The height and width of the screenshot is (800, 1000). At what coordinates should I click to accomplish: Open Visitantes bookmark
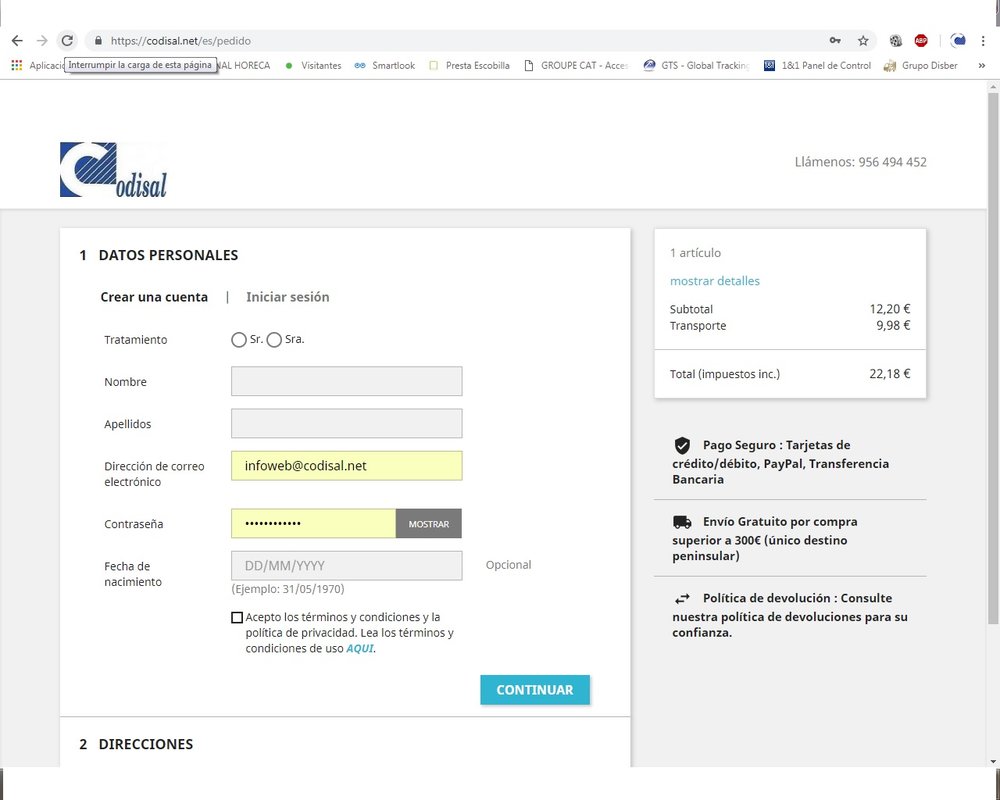coord(313,65)
